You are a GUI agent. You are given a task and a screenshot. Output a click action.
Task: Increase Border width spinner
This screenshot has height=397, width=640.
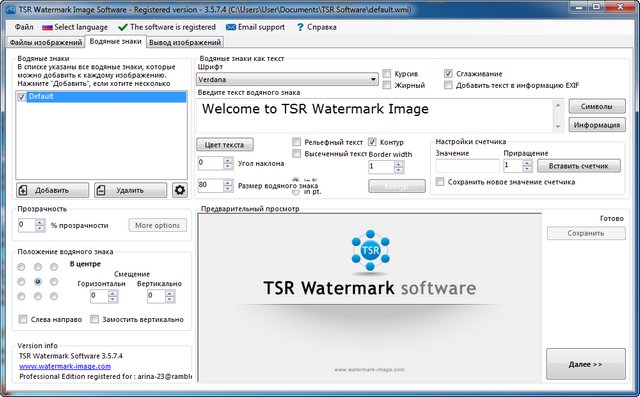399,164
